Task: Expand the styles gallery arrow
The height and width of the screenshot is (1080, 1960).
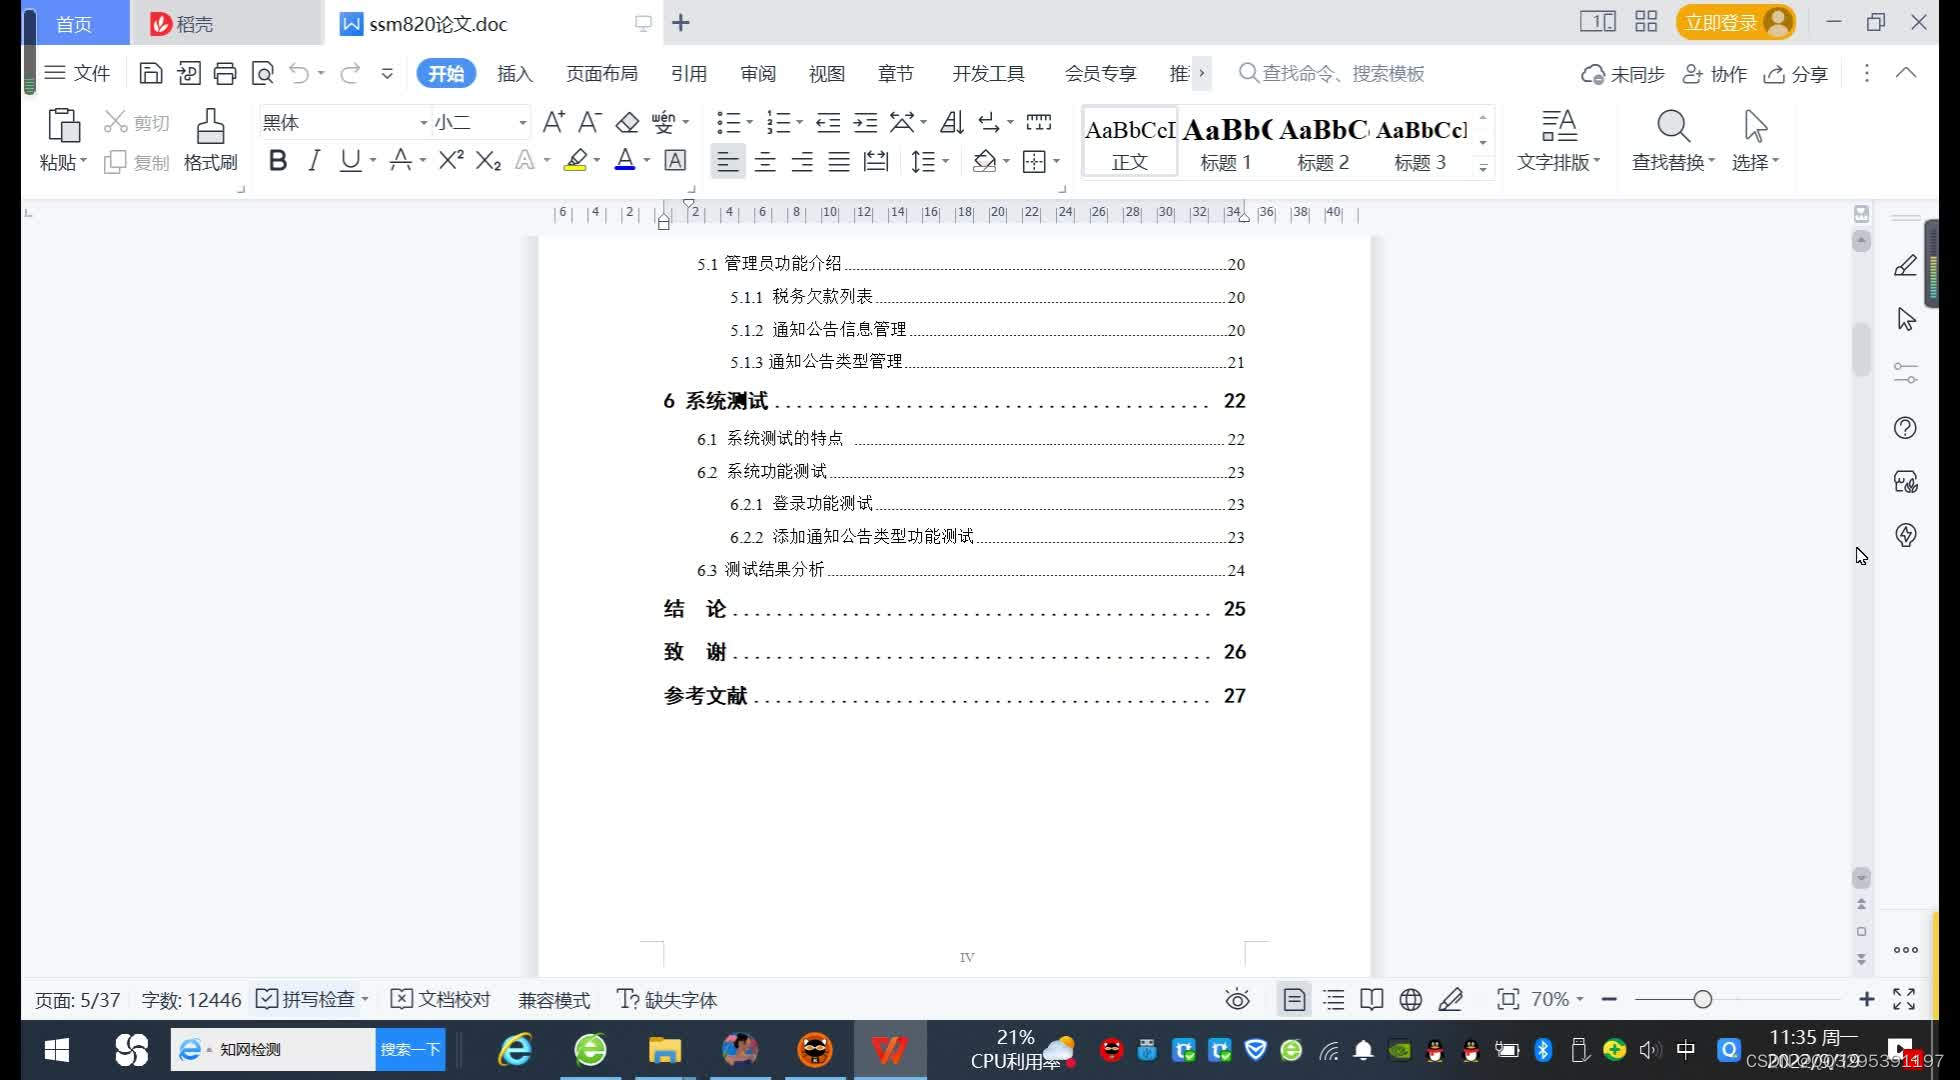Action: pyautogui.click(x=1483, y=167)
